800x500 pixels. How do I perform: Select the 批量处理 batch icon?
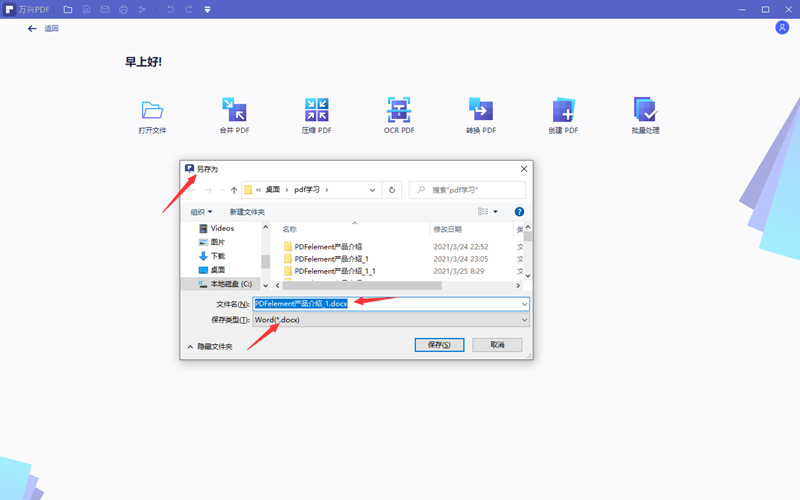tap(645, 110)
